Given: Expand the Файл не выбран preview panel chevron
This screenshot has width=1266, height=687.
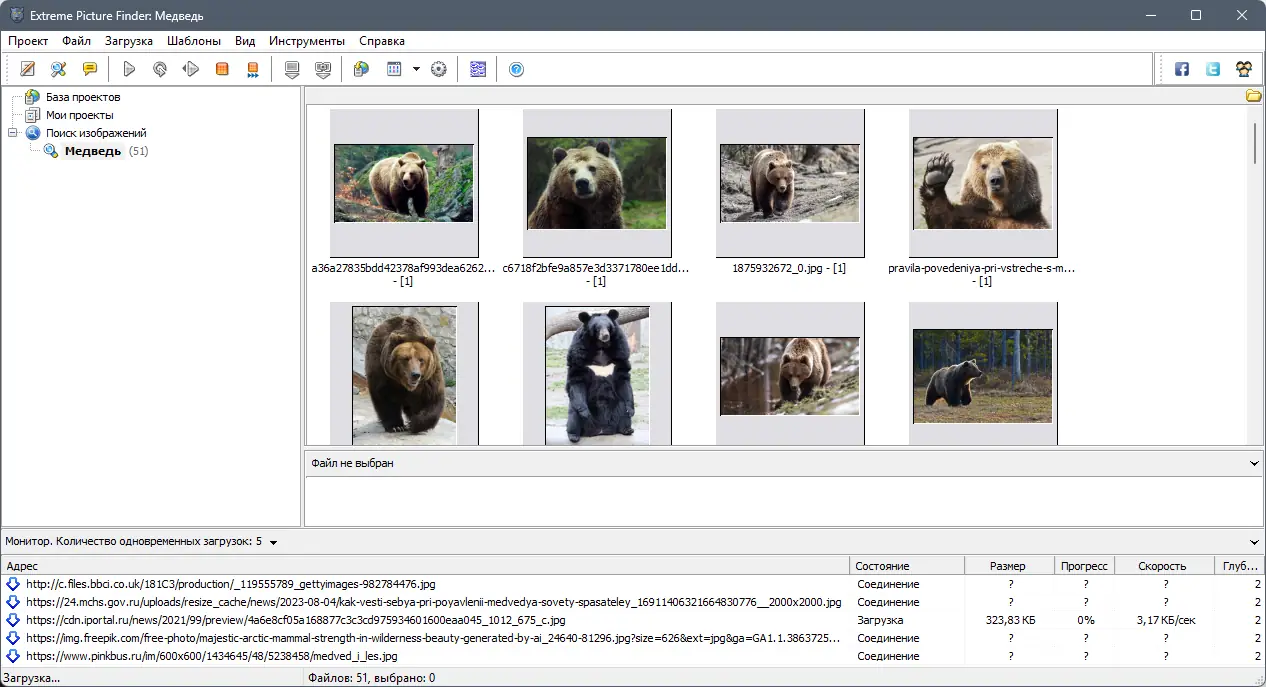Looking at the screenshot, I should point(1254,463).
